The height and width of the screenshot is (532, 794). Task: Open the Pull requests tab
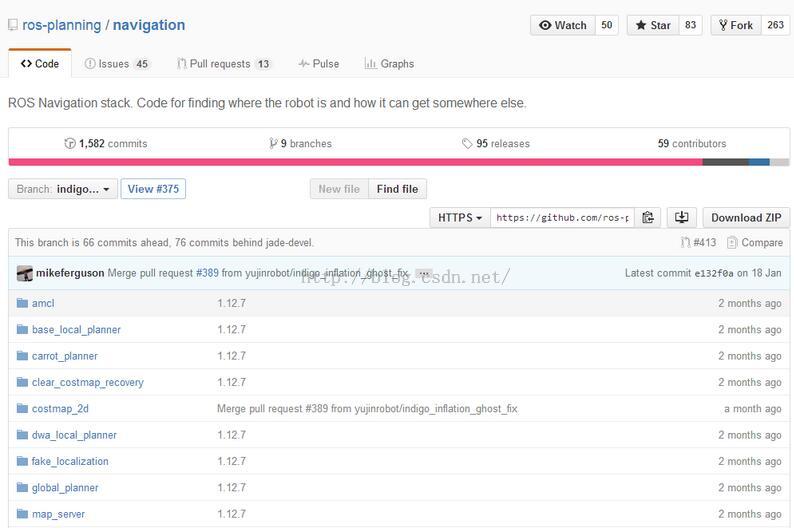click(223, 64)
